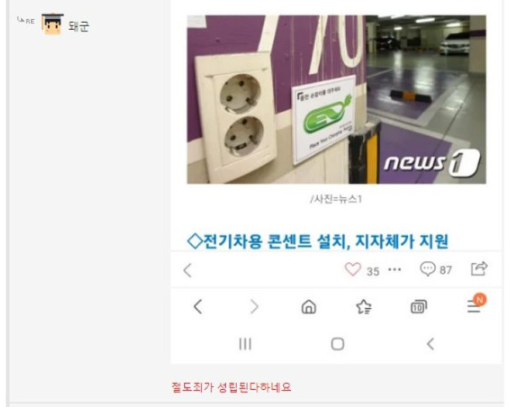
Task: Open the hamburger menu with N badge
Action: coord(476,304)
